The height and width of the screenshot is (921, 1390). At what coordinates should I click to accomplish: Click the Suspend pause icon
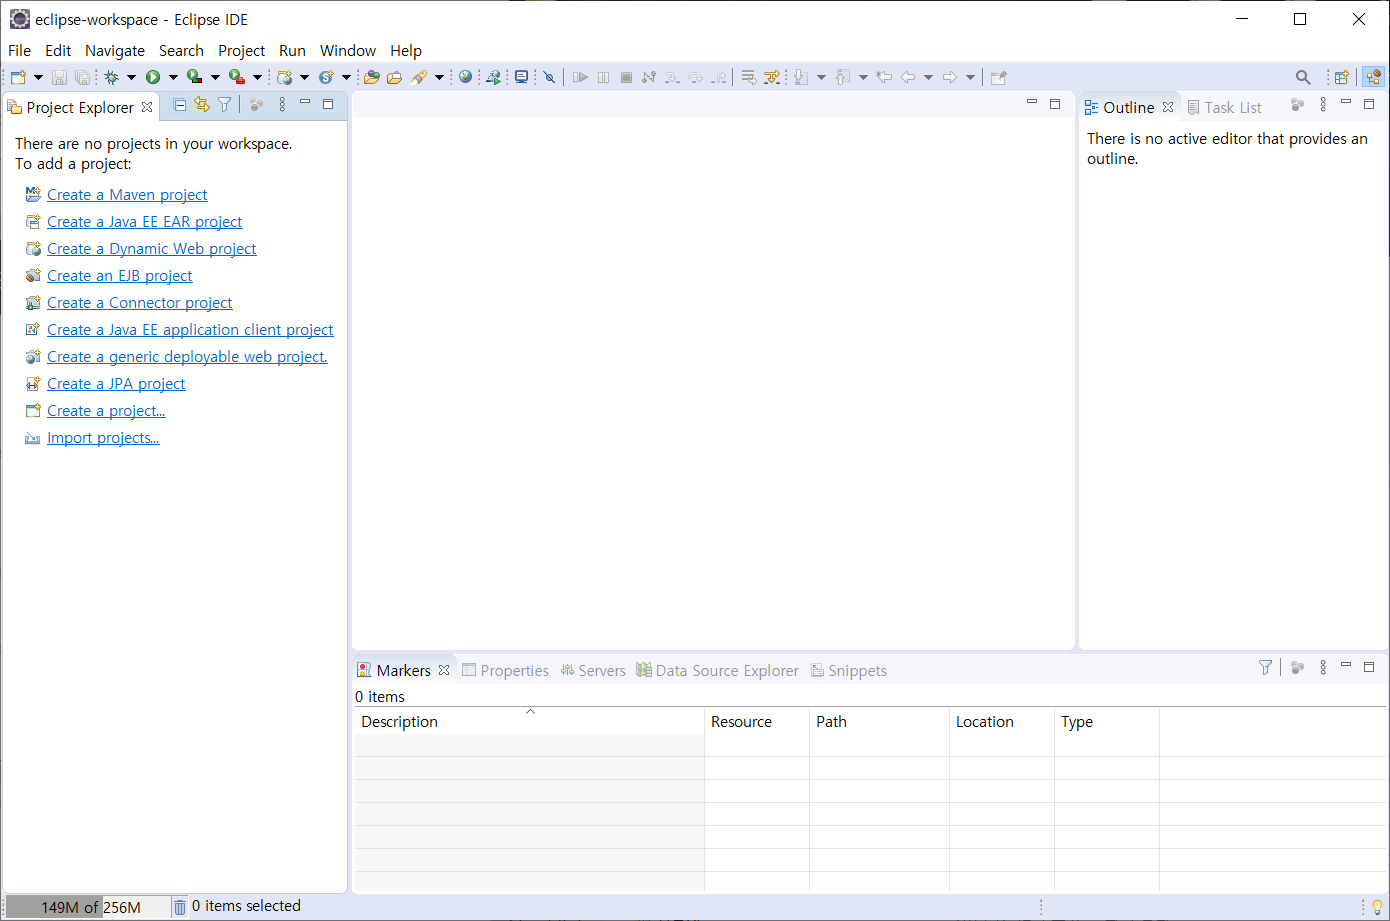[x=603, y=77]
